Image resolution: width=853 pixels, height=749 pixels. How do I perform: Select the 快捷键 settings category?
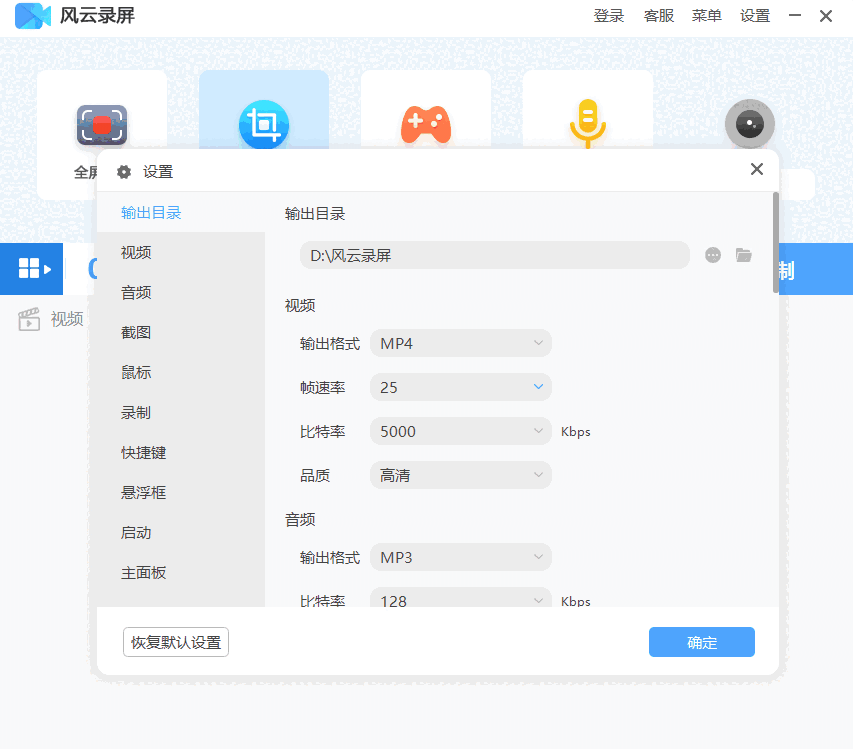(181, 453)
